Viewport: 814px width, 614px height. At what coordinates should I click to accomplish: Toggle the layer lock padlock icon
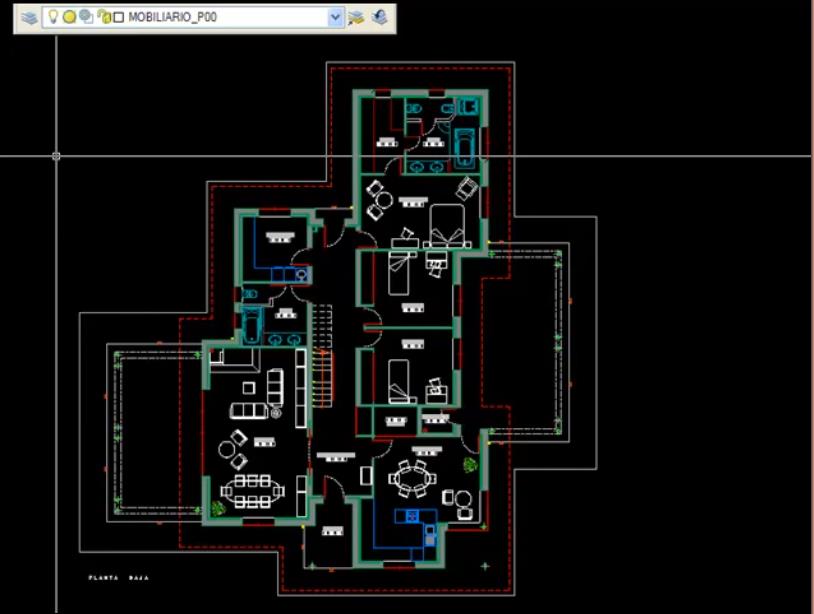click(104, 17)
